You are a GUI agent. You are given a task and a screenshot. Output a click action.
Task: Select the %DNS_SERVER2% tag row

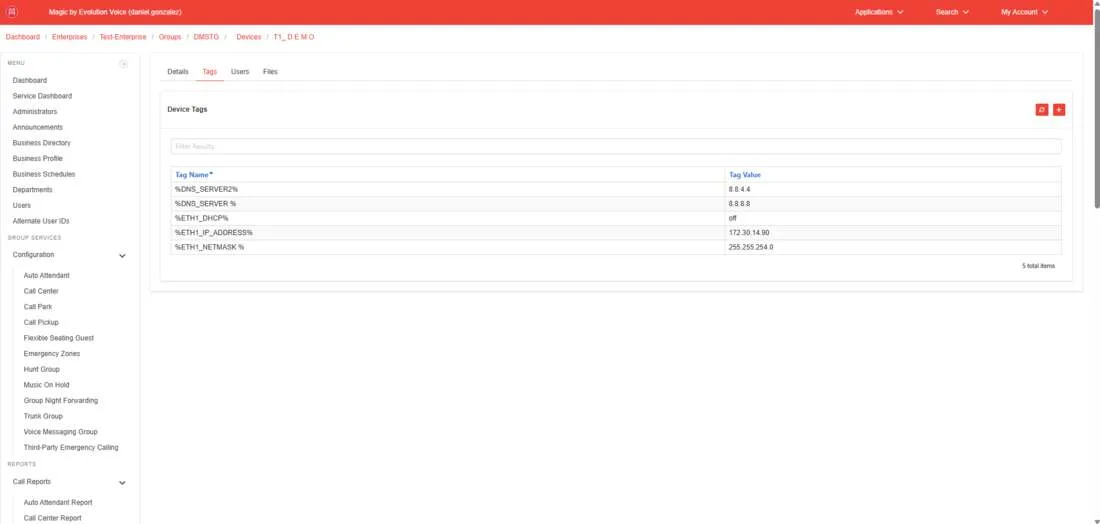(615, 189)
